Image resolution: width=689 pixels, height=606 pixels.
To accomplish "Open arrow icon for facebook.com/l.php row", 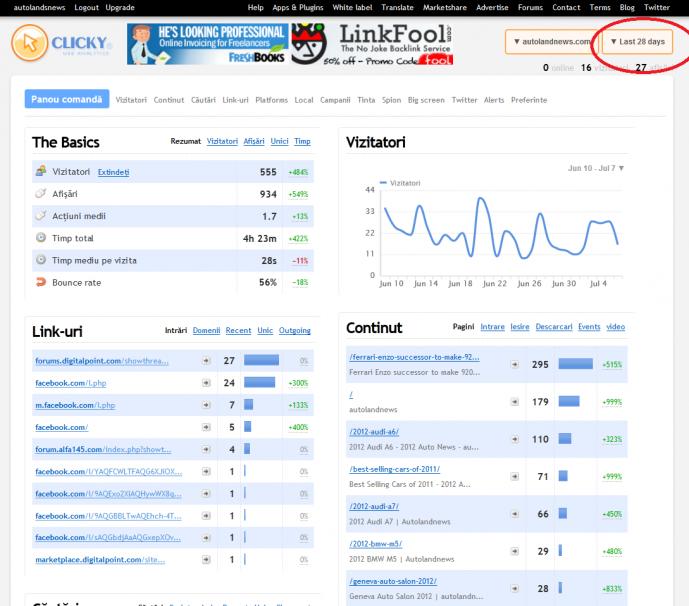I will coord(206,383).
